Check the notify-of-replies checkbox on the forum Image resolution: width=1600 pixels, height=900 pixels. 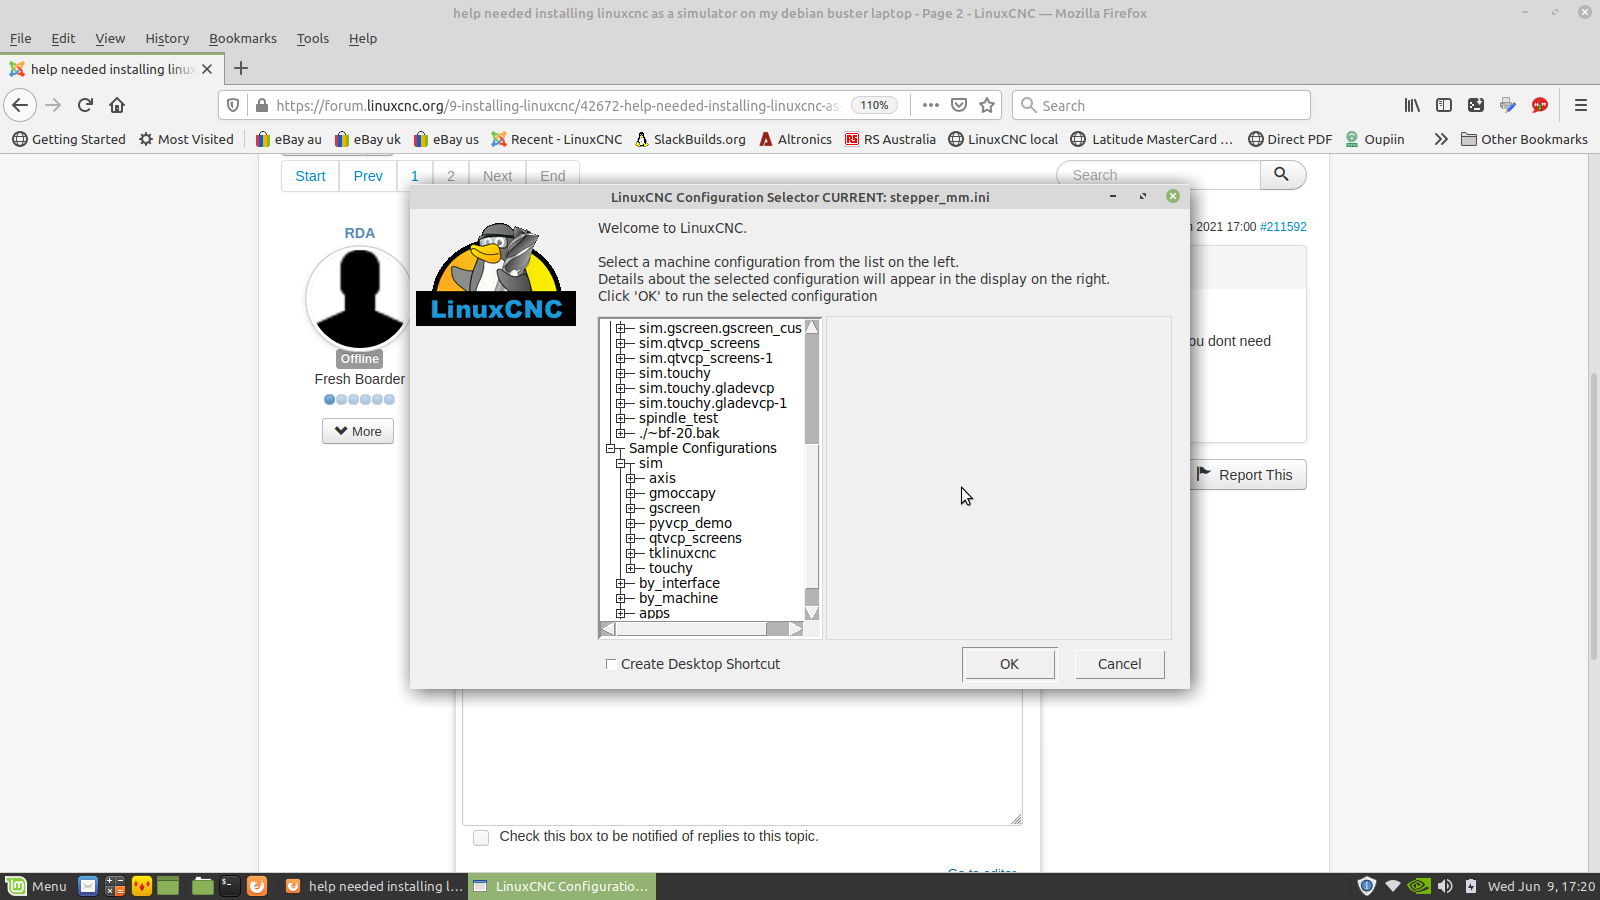click(x=481, y=837)
